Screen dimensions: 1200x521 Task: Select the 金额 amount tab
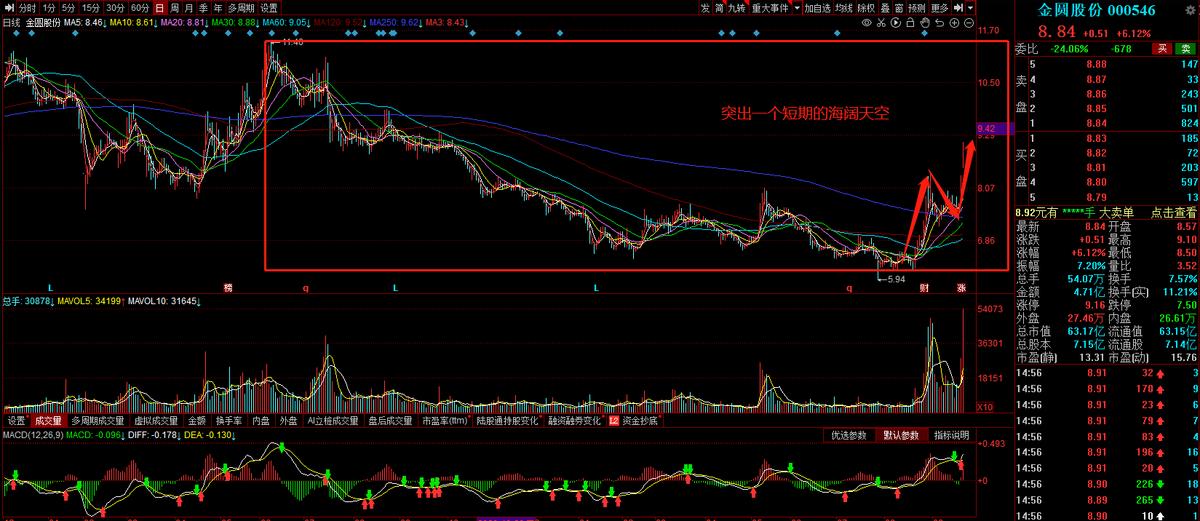point(196,421)
